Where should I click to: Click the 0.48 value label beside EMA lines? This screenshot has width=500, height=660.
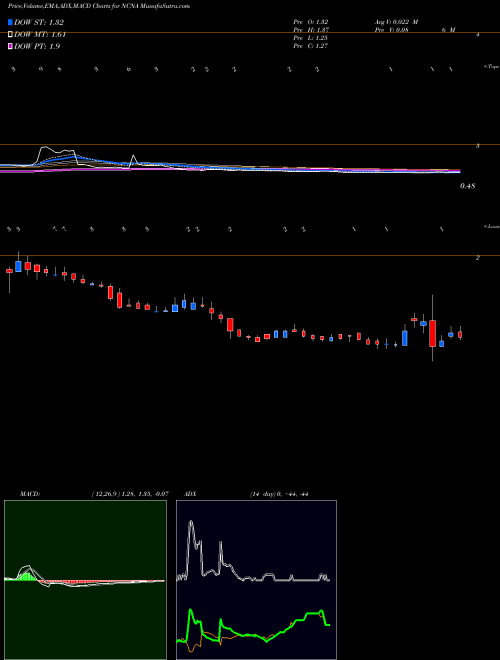click(467, 186)
